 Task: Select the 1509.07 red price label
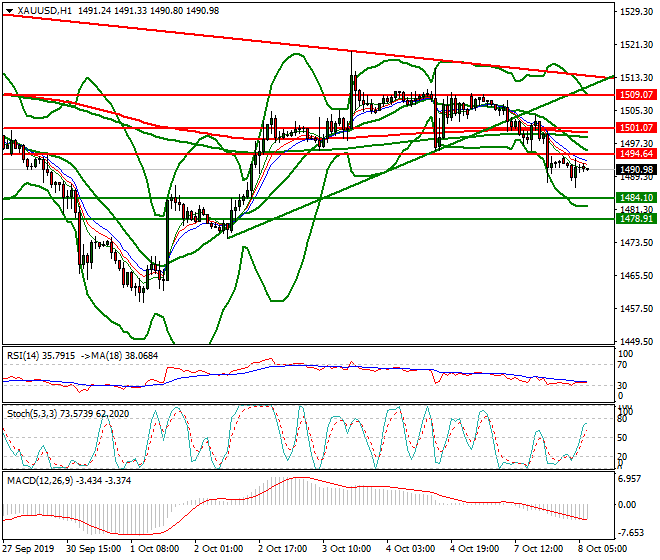(x=636, y=95)
